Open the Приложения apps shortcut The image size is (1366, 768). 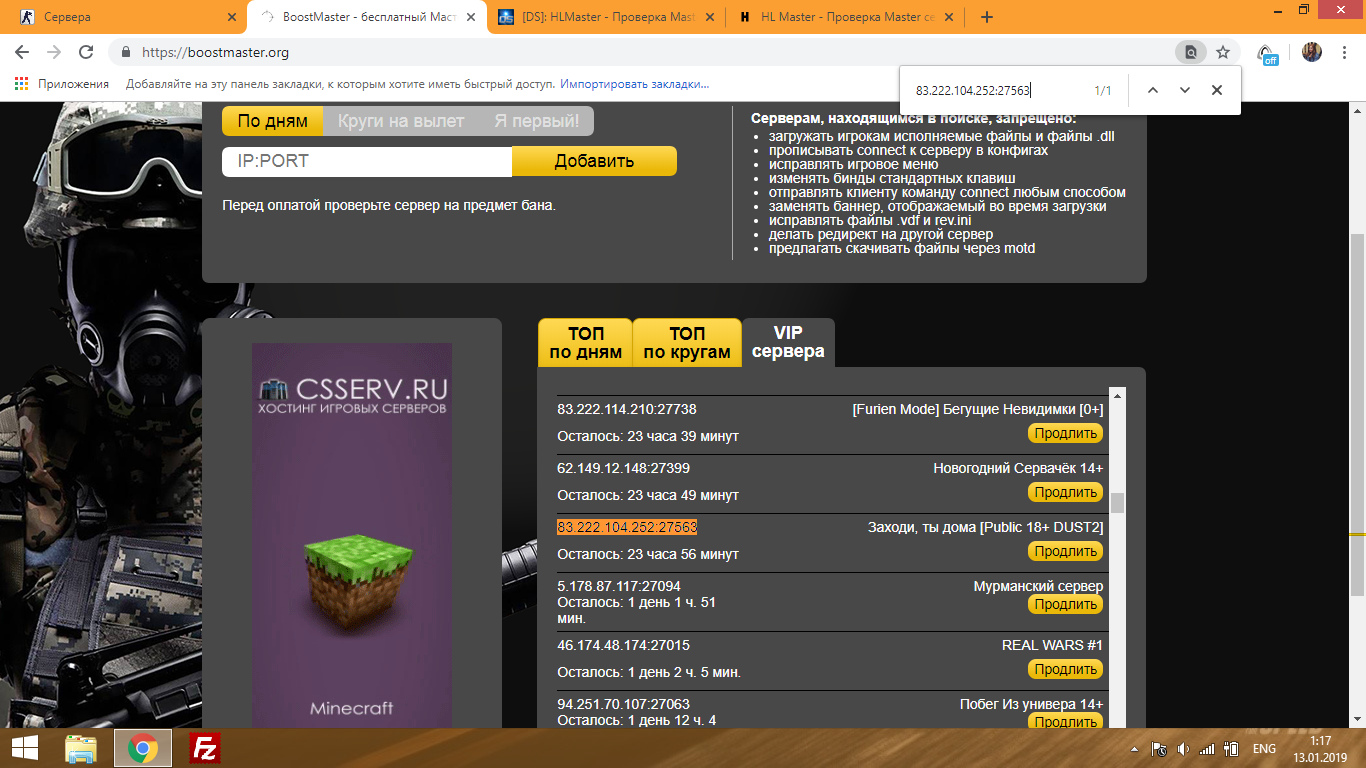(x=62, y=84)
